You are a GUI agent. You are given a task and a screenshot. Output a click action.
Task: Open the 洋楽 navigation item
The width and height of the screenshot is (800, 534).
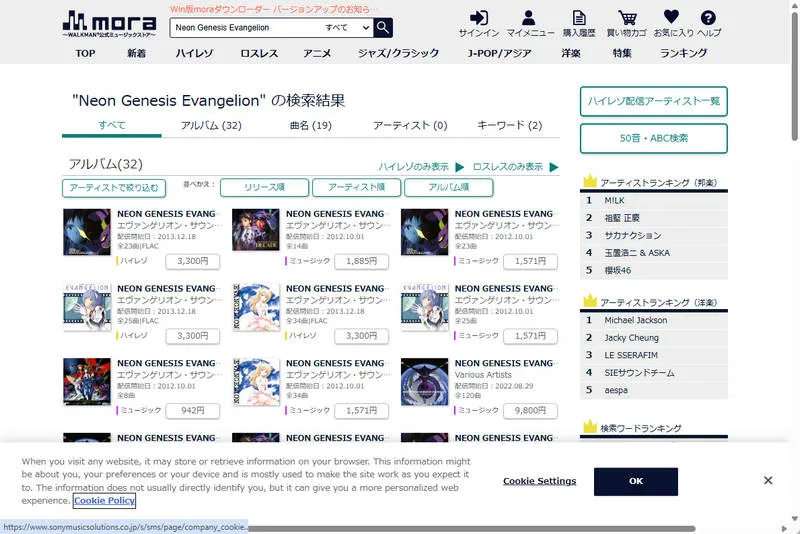coord(571,53)
